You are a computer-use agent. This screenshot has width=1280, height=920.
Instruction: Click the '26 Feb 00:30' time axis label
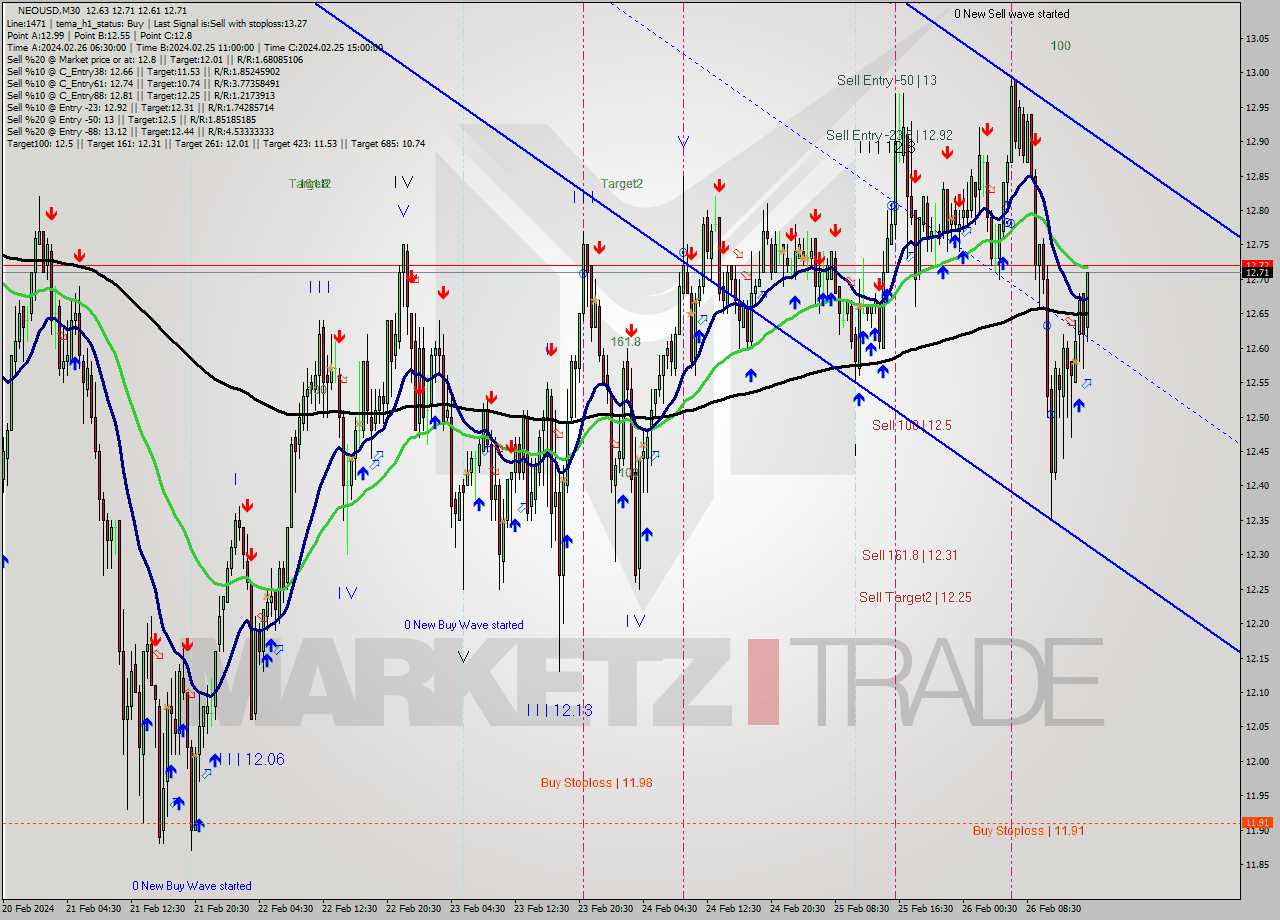click(x=989, y=908)
